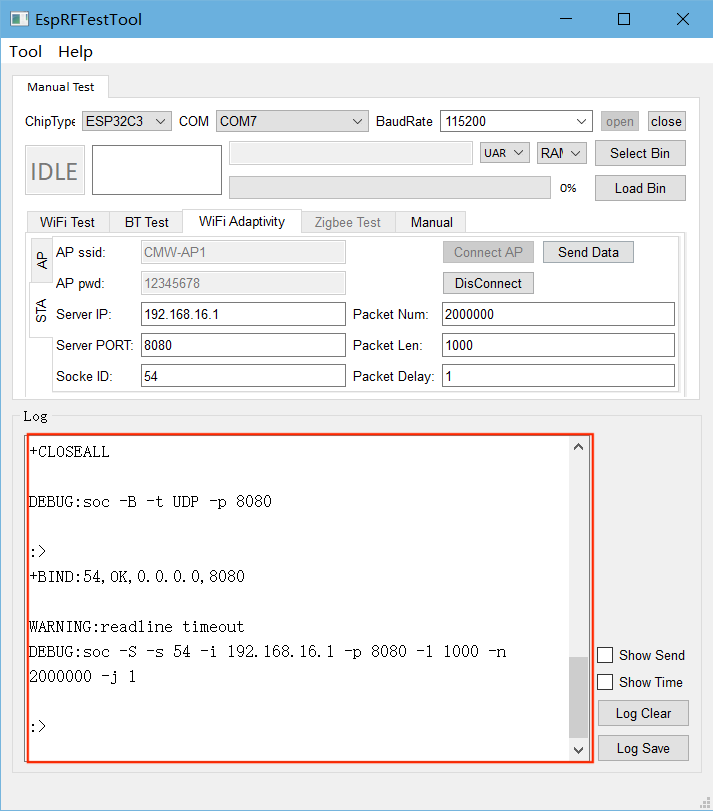Viewport: 713px width, 811px height.
Task: Open the Tool menu
Action: 26,52
